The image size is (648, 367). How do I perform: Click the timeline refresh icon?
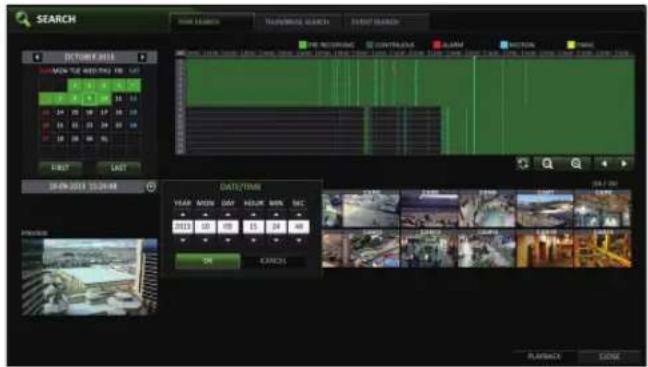[523, 164]
